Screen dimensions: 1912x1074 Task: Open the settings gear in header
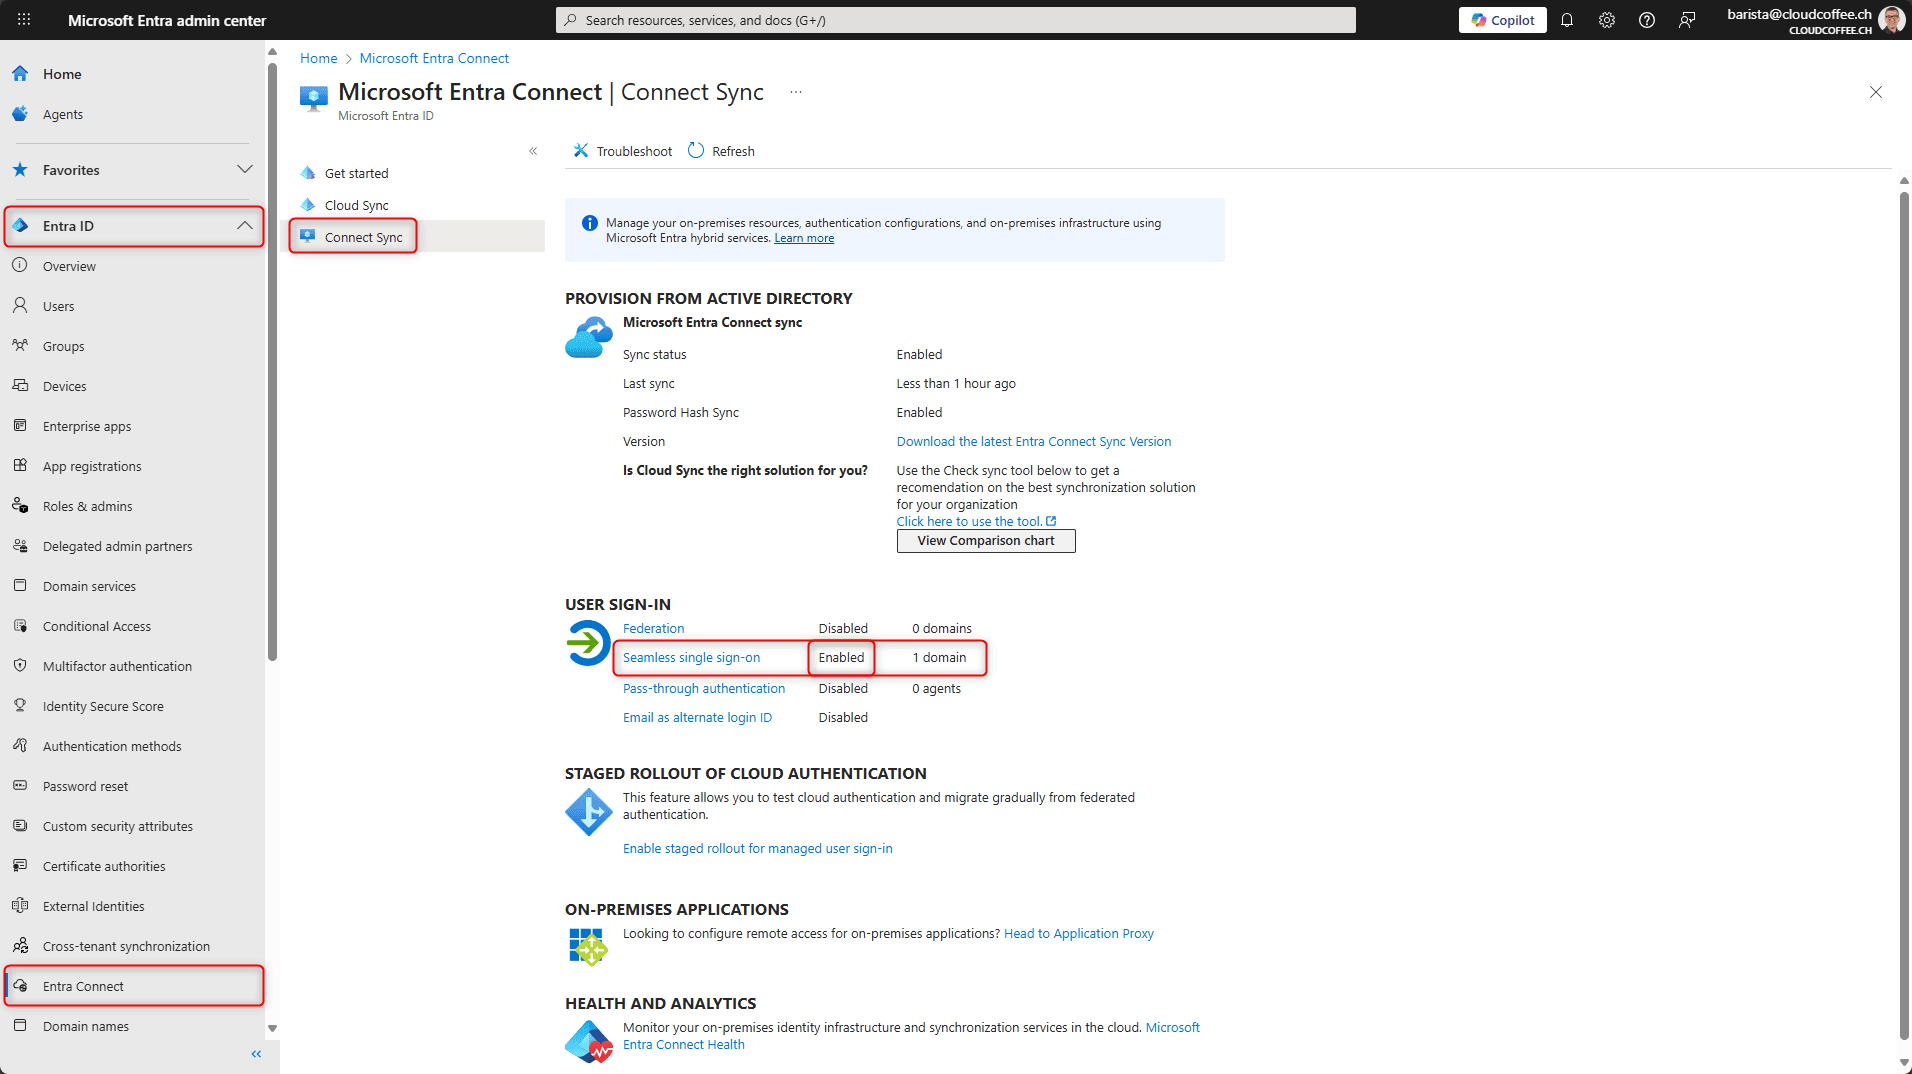pyautogui.click(x=1607, y=20)
